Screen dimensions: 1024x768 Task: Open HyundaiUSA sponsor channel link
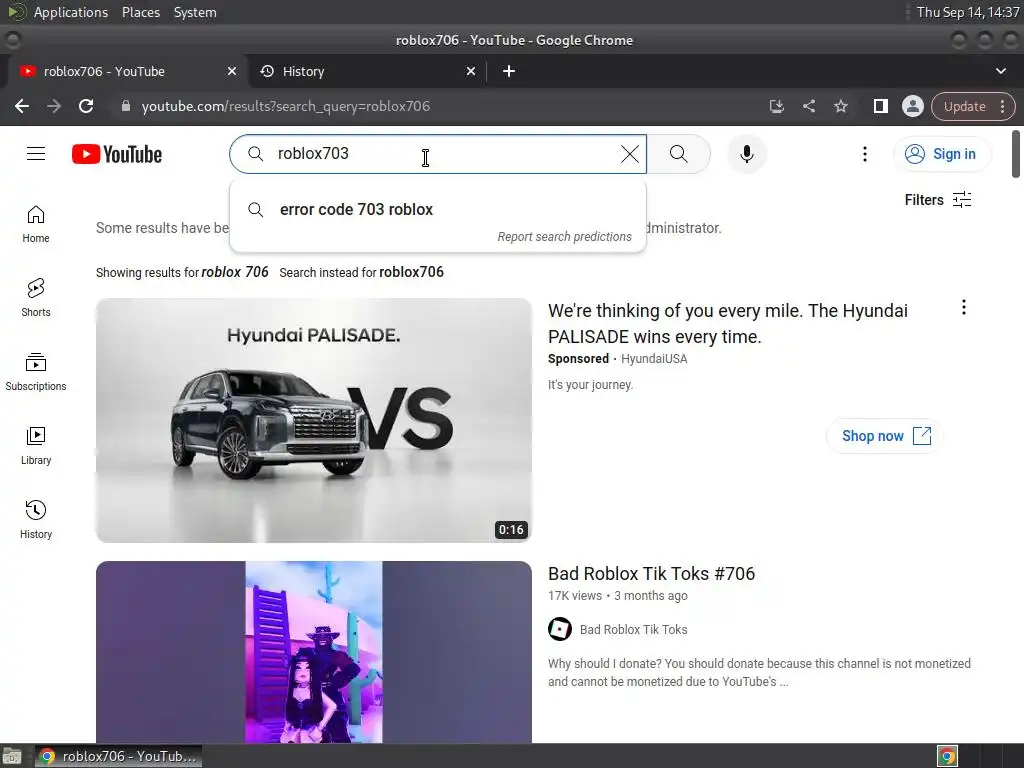coord(654,359)
